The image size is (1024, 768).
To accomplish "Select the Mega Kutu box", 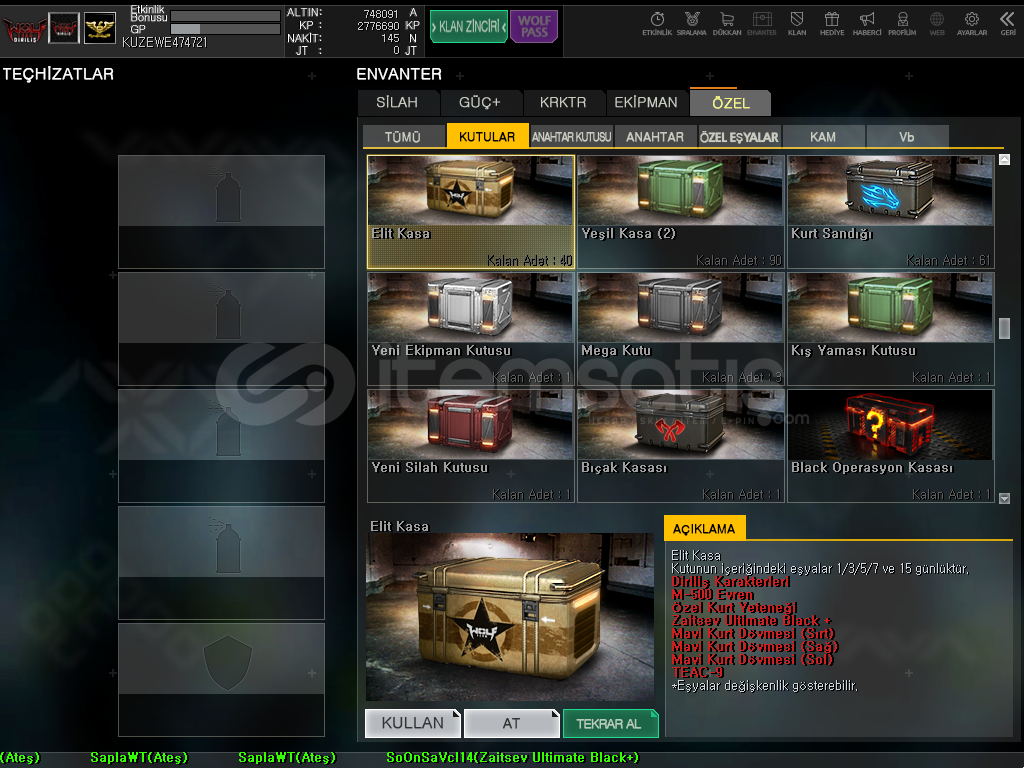I will (680, 329).
